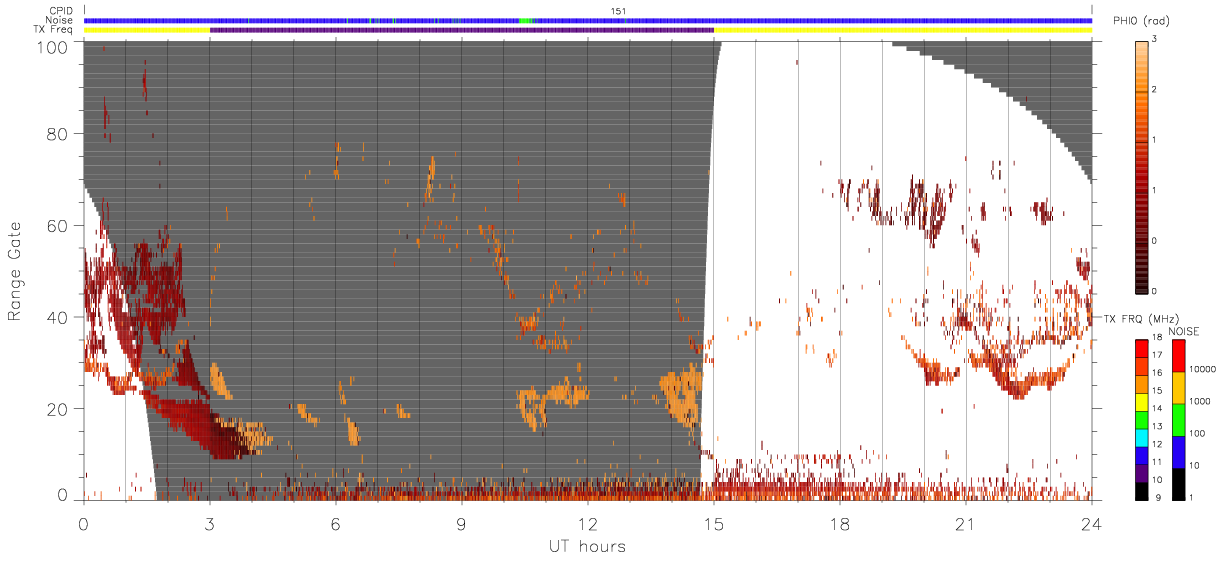Click the orange-red 16–17 MHz TX FRQ swatch

(1142, 366)
